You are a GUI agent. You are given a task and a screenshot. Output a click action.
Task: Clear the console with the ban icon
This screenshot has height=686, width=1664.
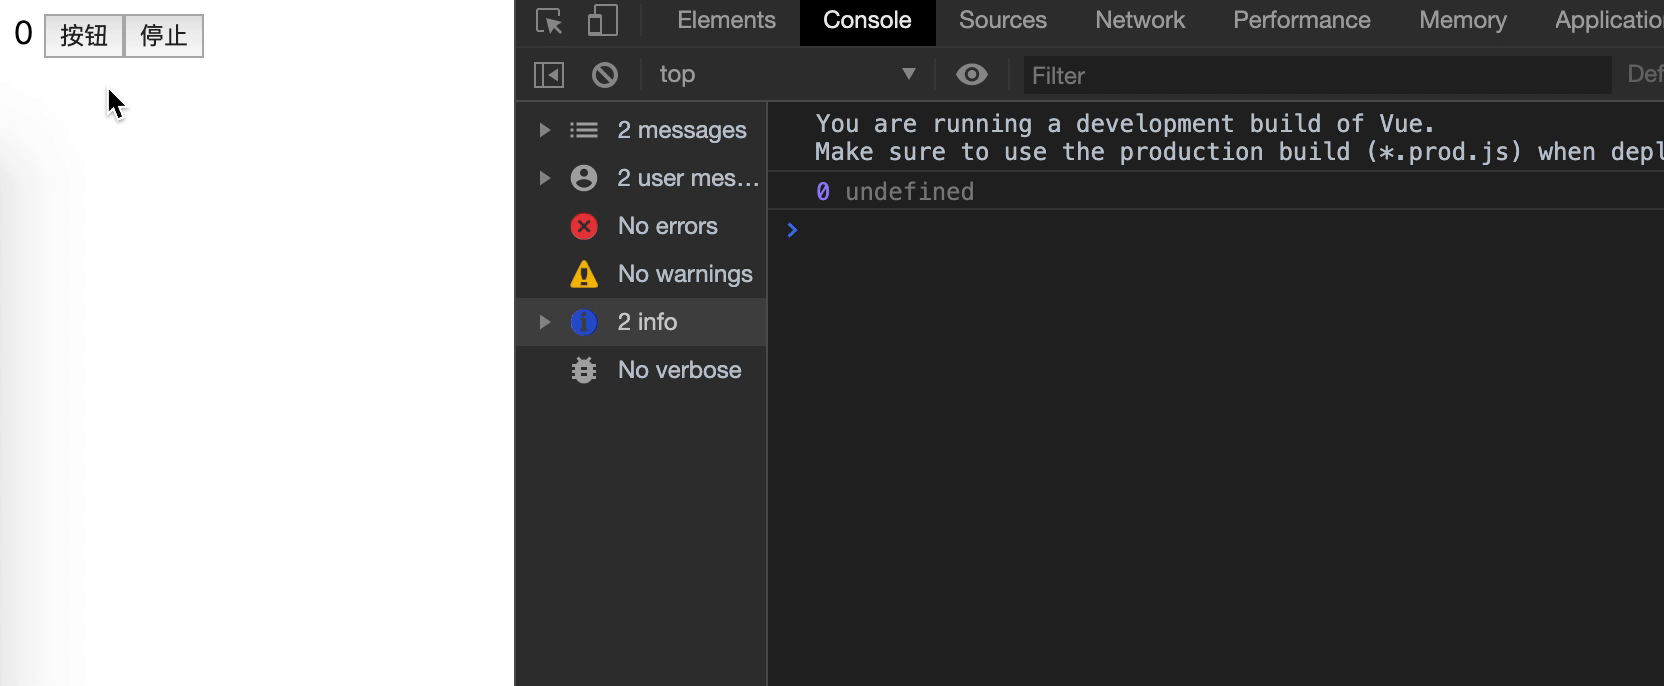tap(605, 75)
